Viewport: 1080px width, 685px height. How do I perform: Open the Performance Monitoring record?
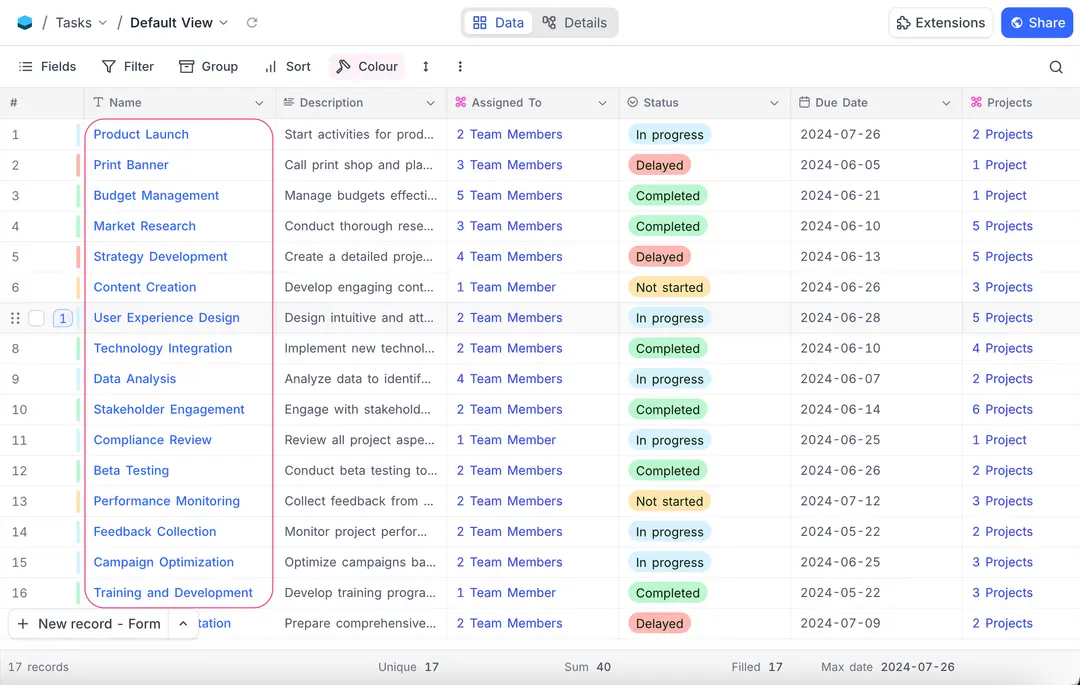[x=167, y=500]
